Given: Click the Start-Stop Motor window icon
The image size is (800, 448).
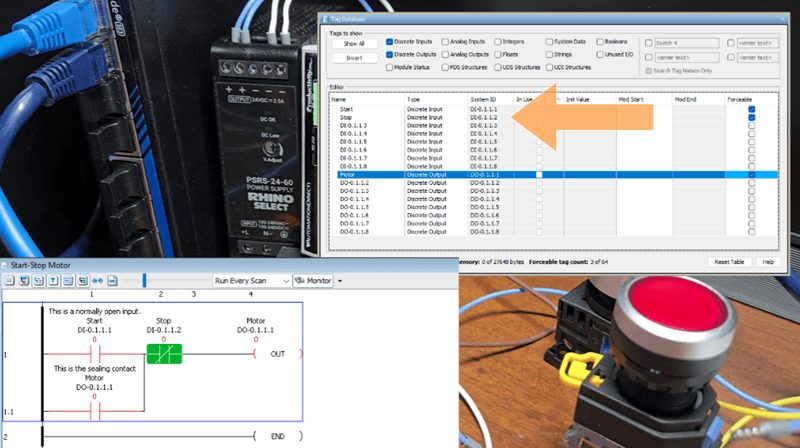Looking at the screenshot, I should point(5,265).
